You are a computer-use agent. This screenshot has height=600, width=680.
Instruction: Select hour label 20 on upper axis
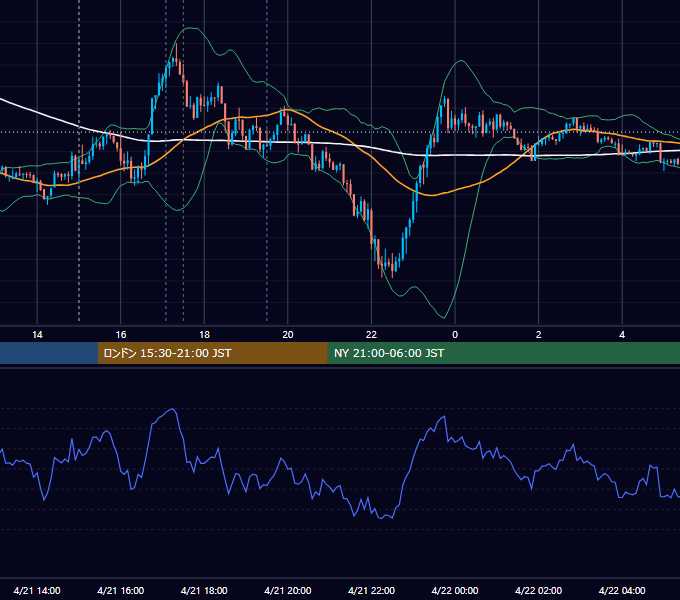288,335
